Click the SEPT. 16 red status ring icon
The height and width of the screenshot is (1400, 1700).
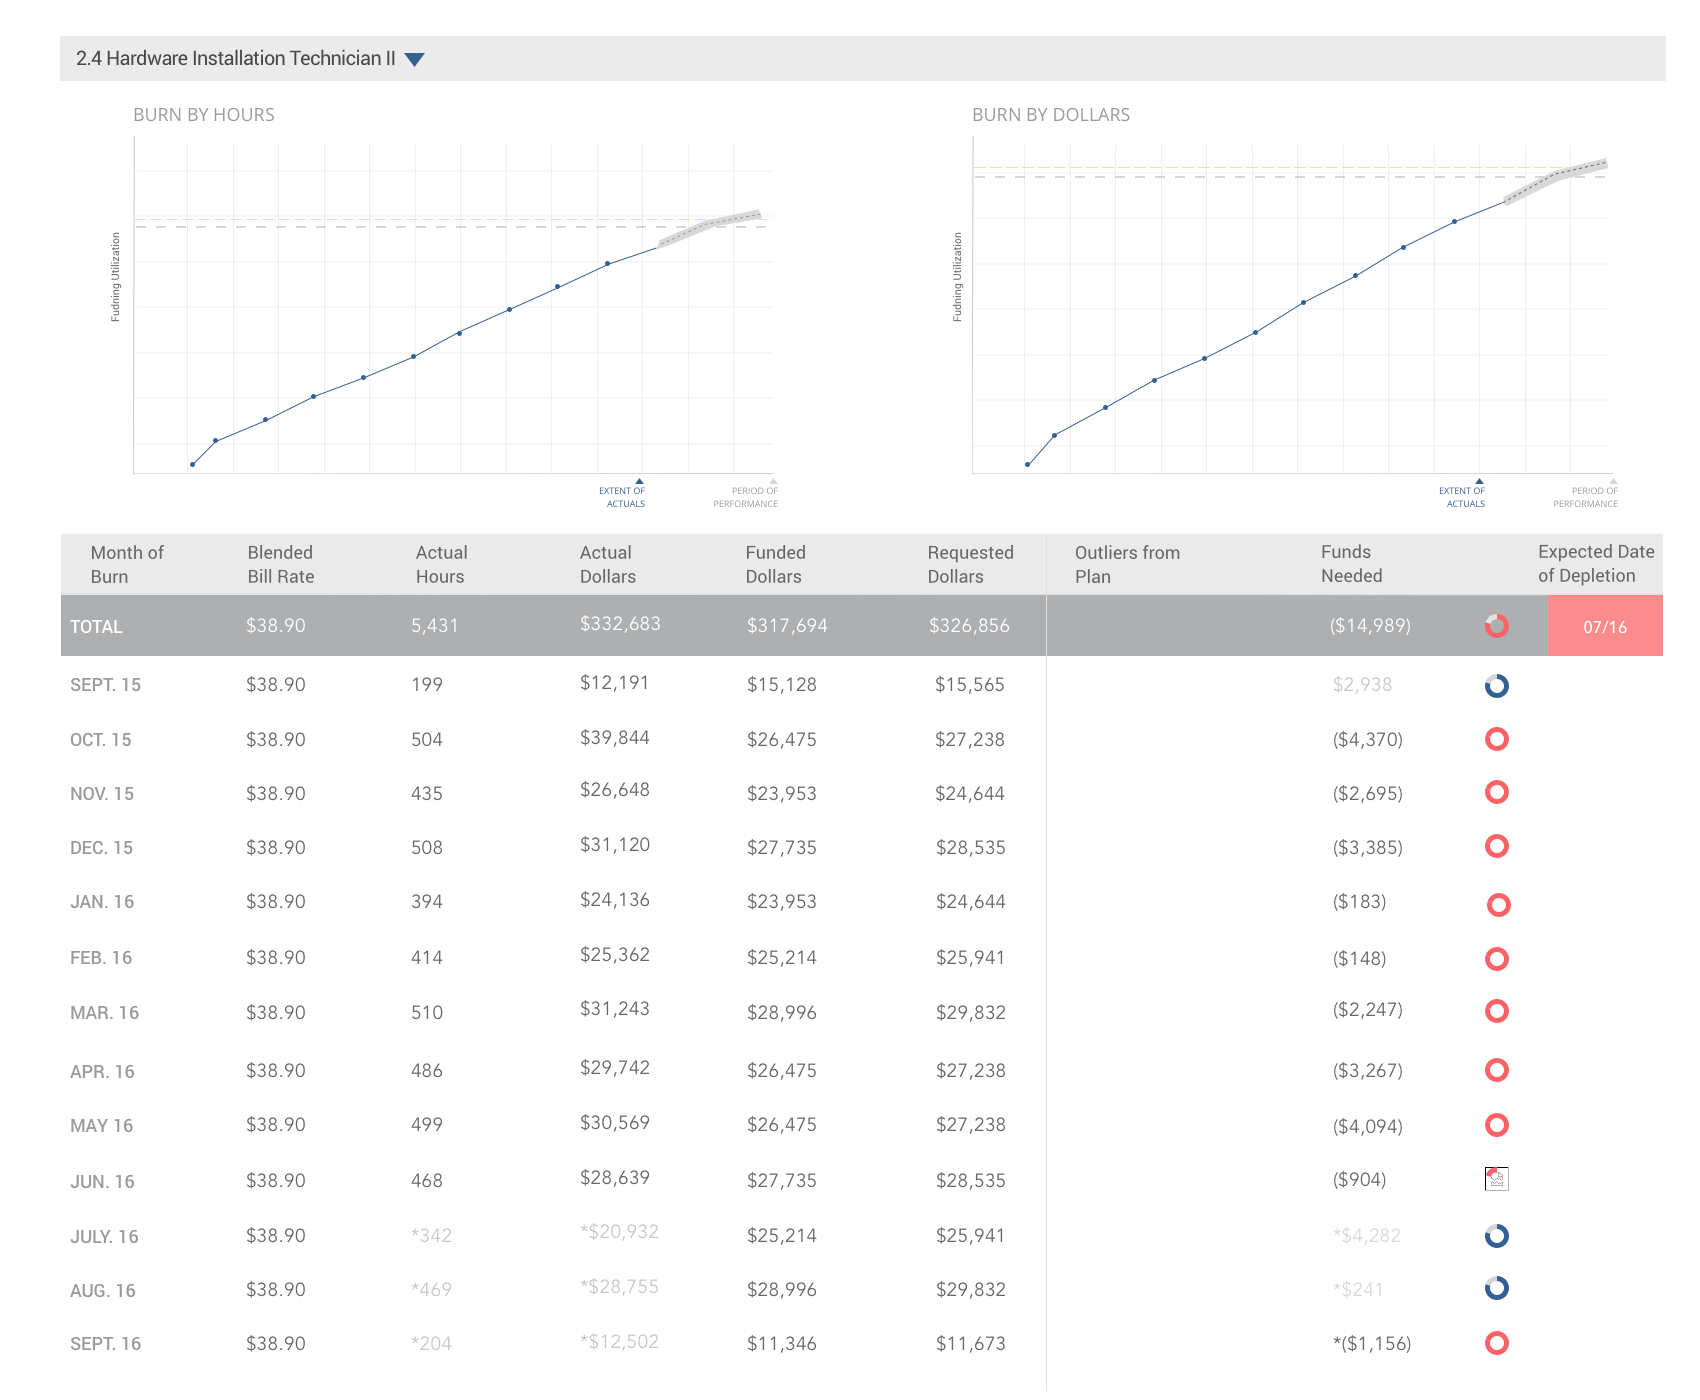click(1496, 1343)
